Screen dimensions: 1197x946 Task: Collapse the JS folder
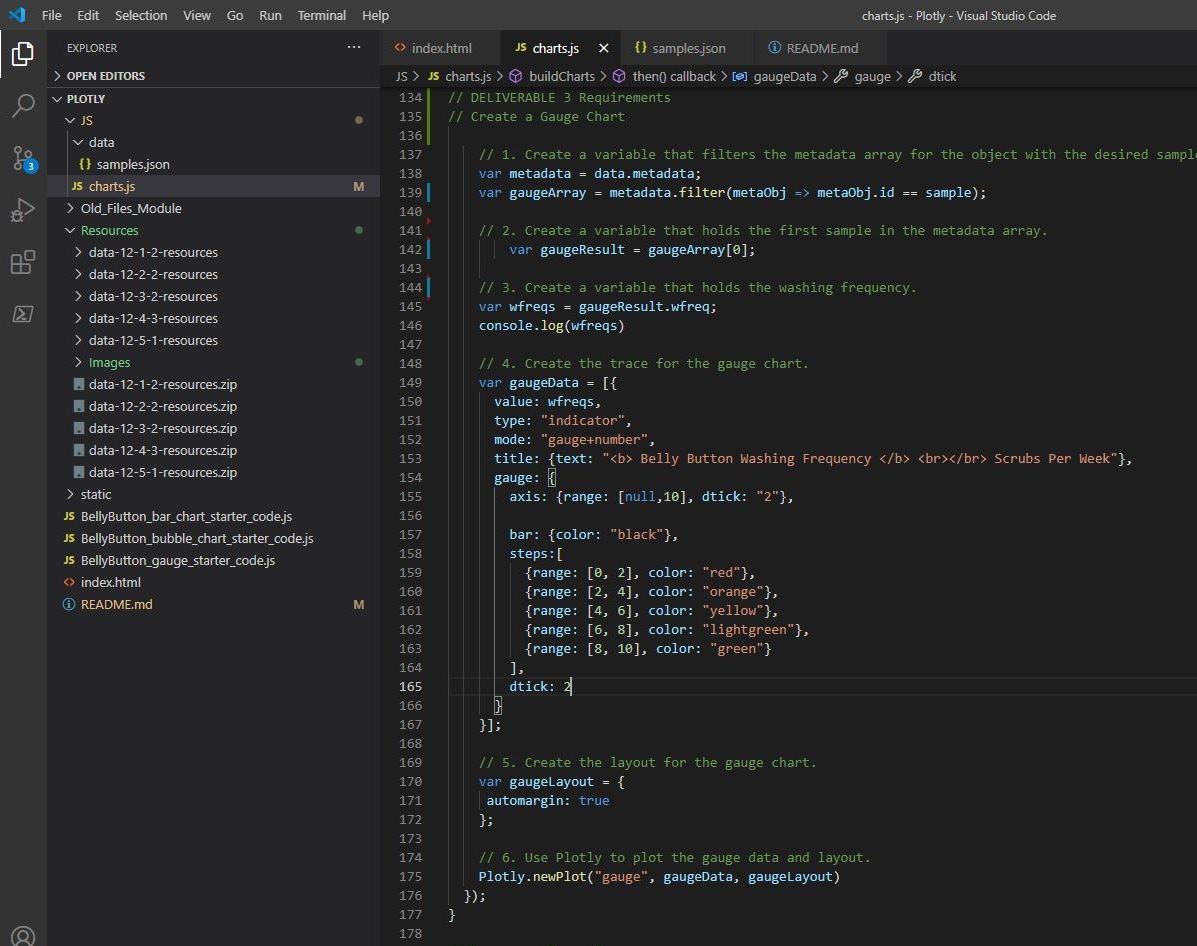(87, 120)
